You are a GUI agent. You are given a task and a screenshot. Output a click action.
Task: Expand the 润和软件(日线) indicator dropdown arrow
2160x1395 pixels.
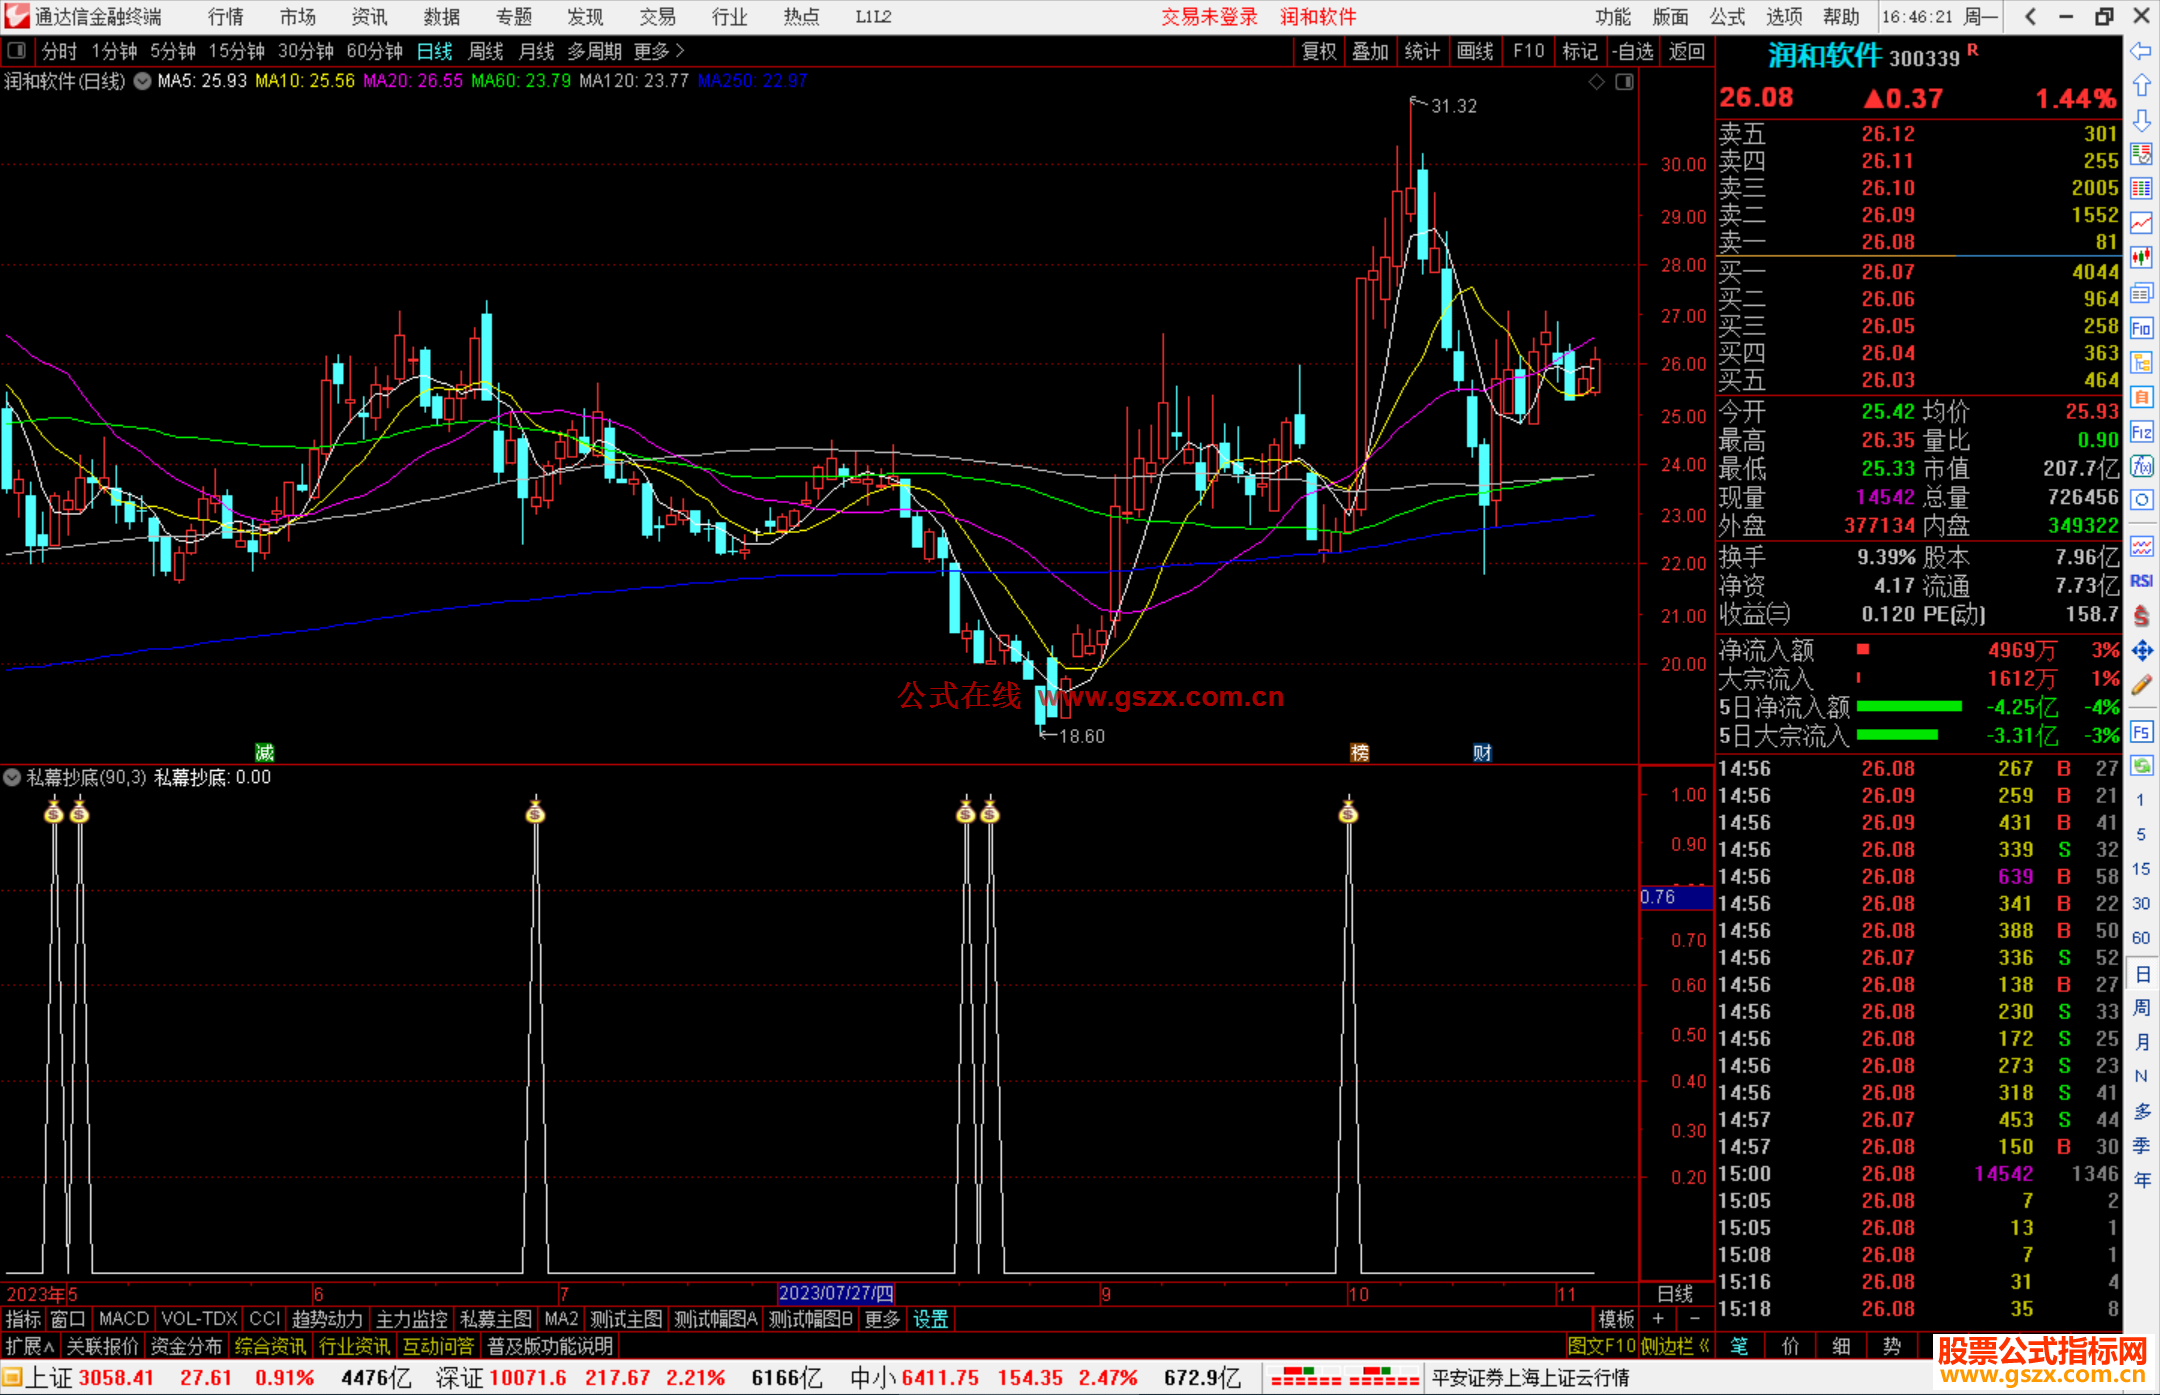[x=142, y=81]
